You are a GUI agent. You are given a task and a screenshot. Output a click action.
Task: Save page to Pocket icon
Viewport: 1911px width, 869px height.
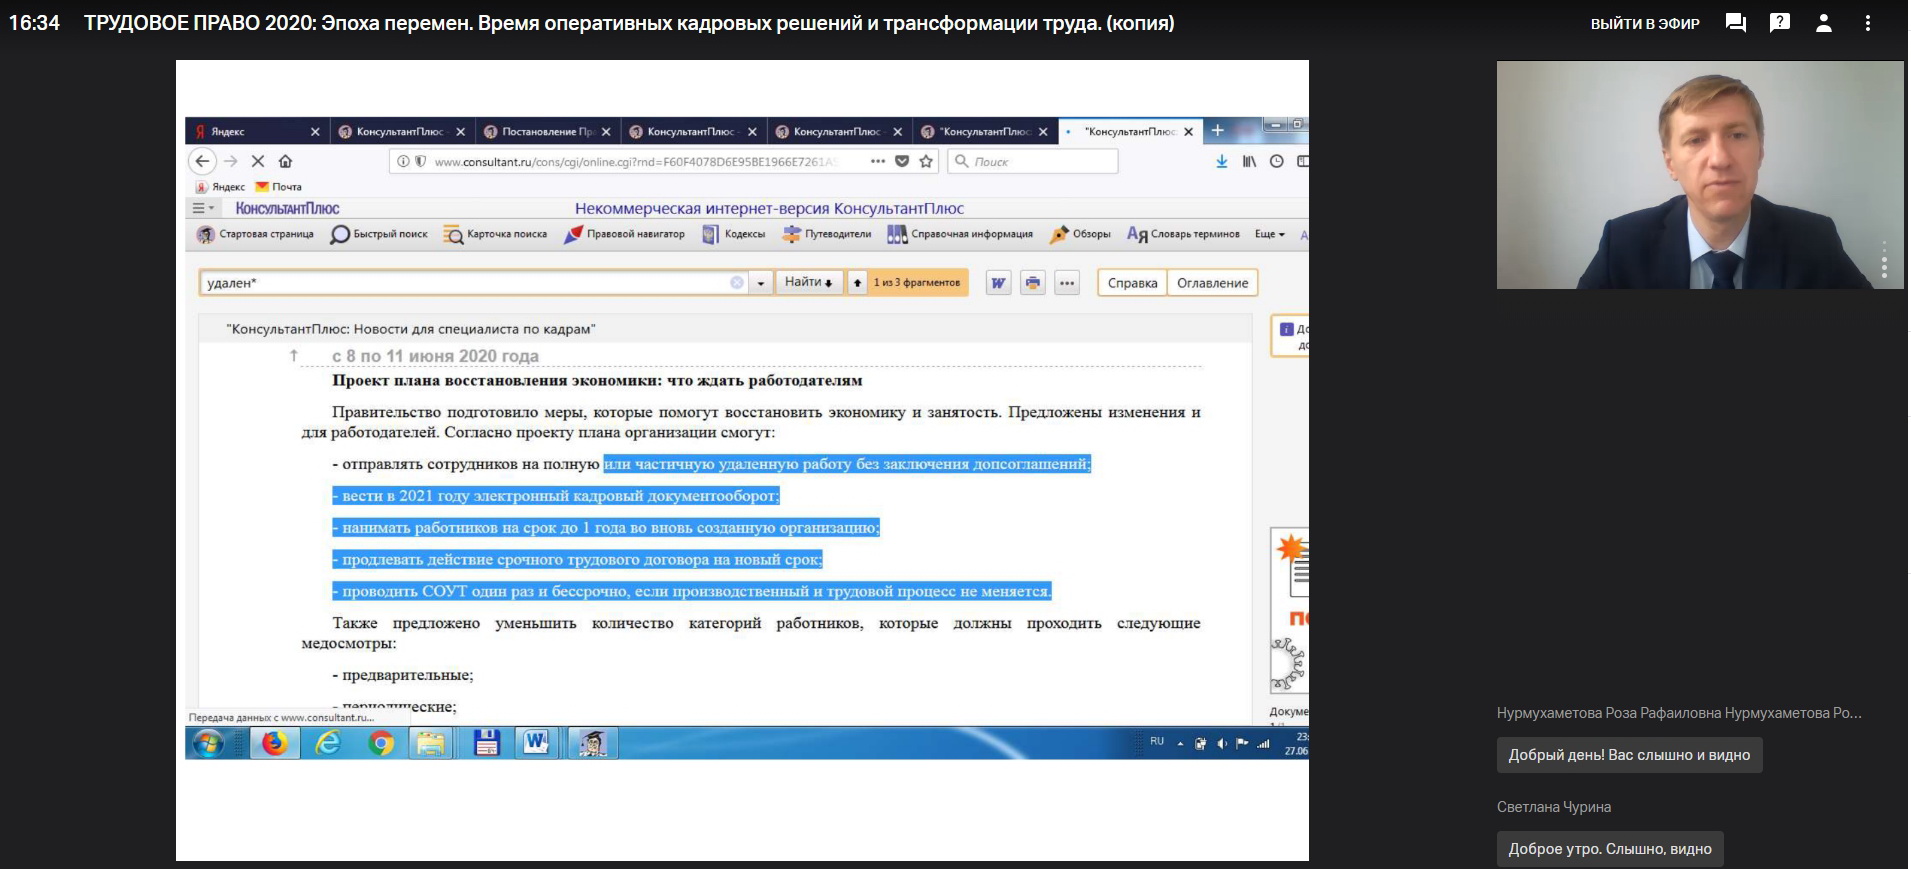(x=902, y=161)
